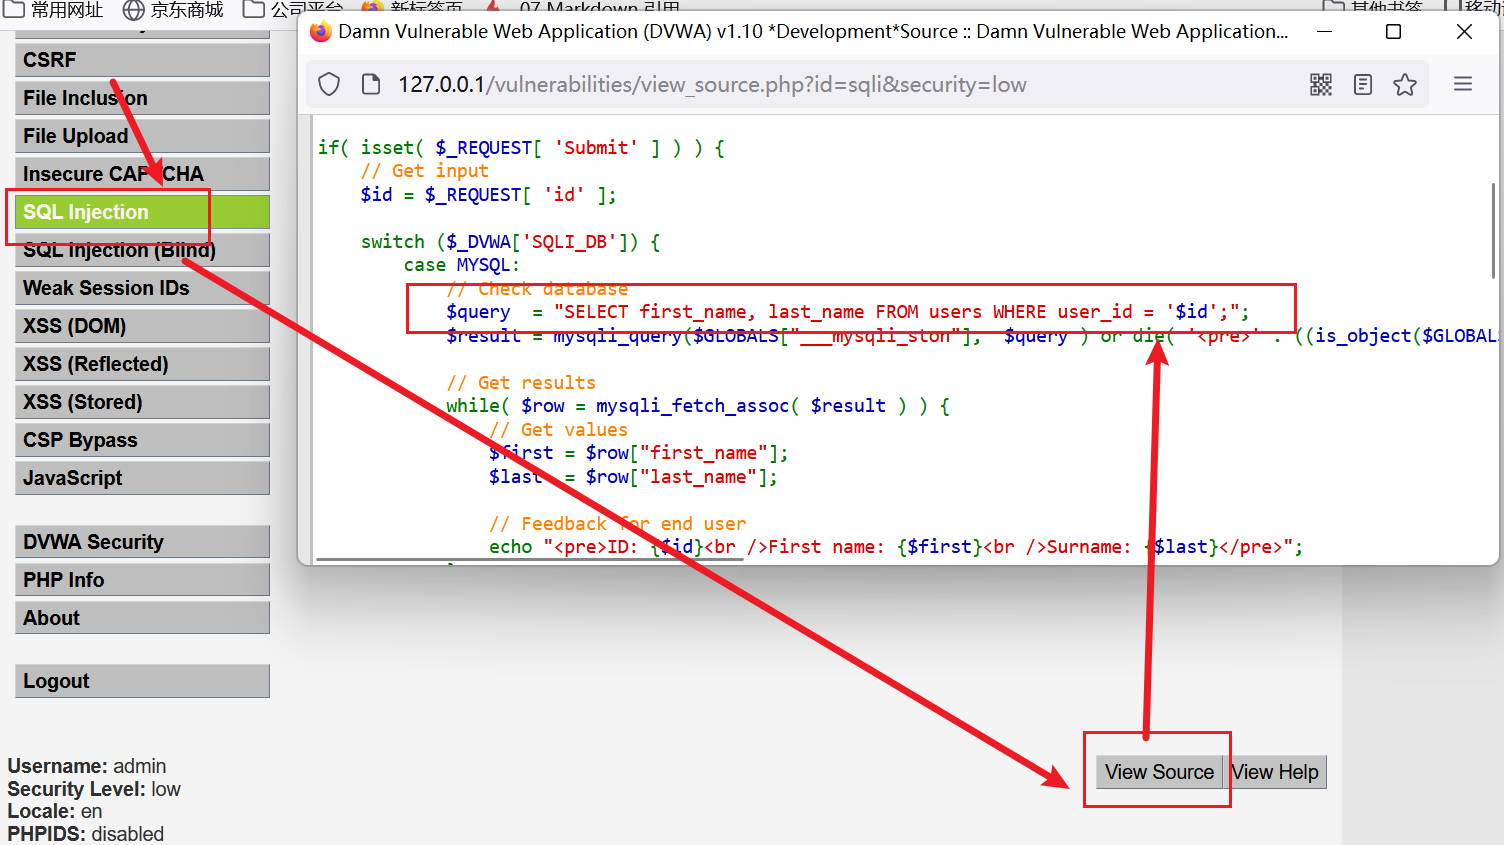
Task: Click the 'switch ($_DVWA' code line
Action: 510,242
